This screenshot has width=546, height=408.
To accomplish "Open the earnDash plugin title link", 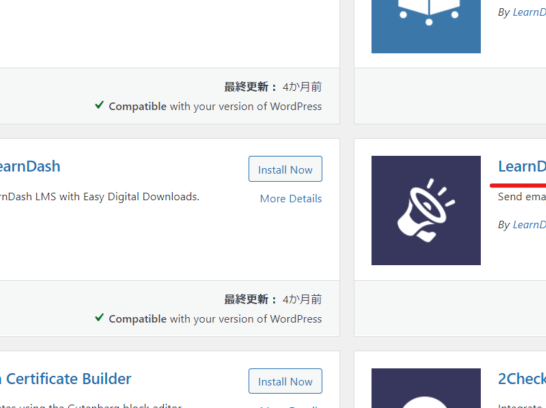I will point(30,166).
